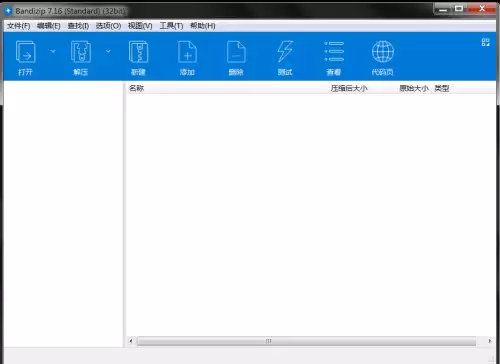Expand the dropdown arrow beside Extract
500x364 pixels.
point(108,51)
